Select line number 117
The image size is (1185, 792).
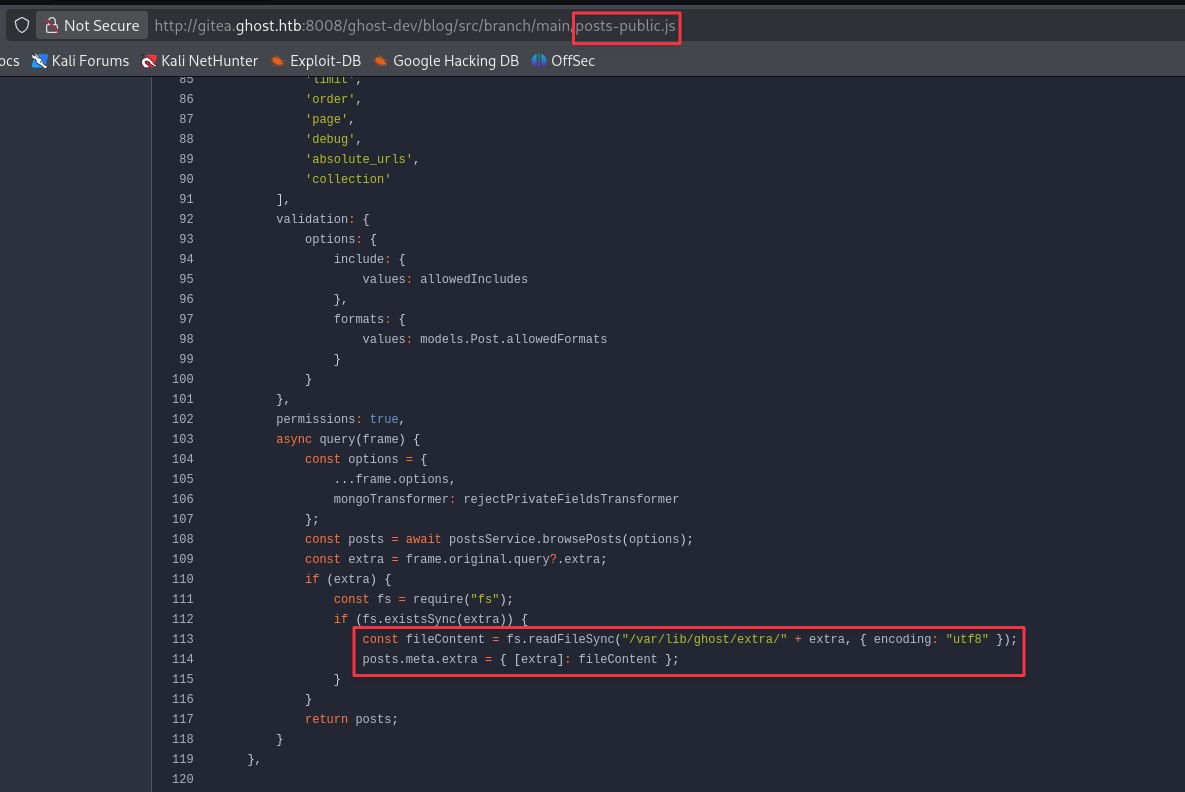183,719
